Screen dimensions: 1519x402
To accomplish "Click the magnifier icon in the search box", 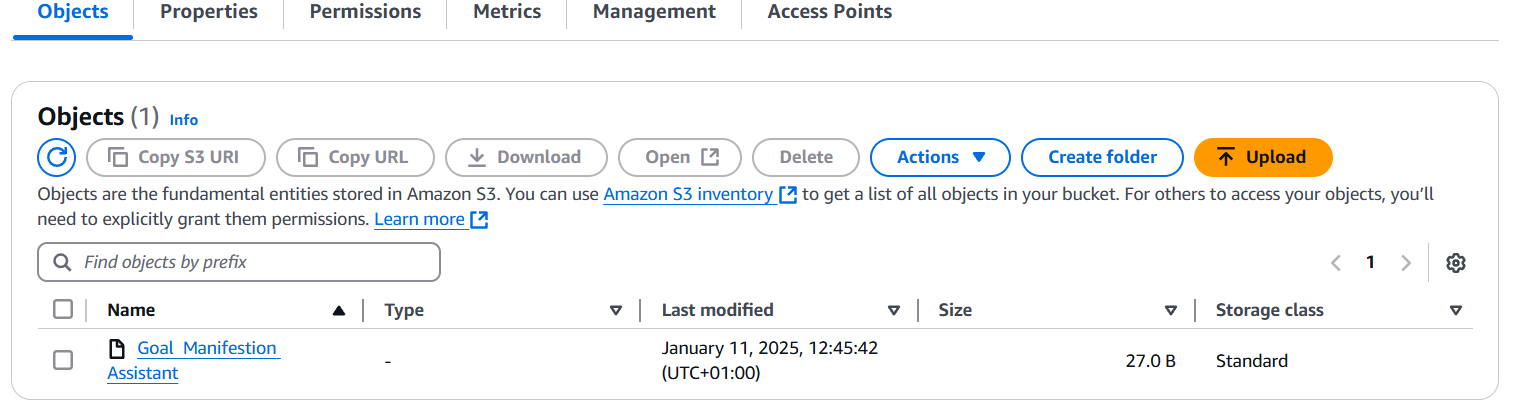I will click(x=62, y=262).
